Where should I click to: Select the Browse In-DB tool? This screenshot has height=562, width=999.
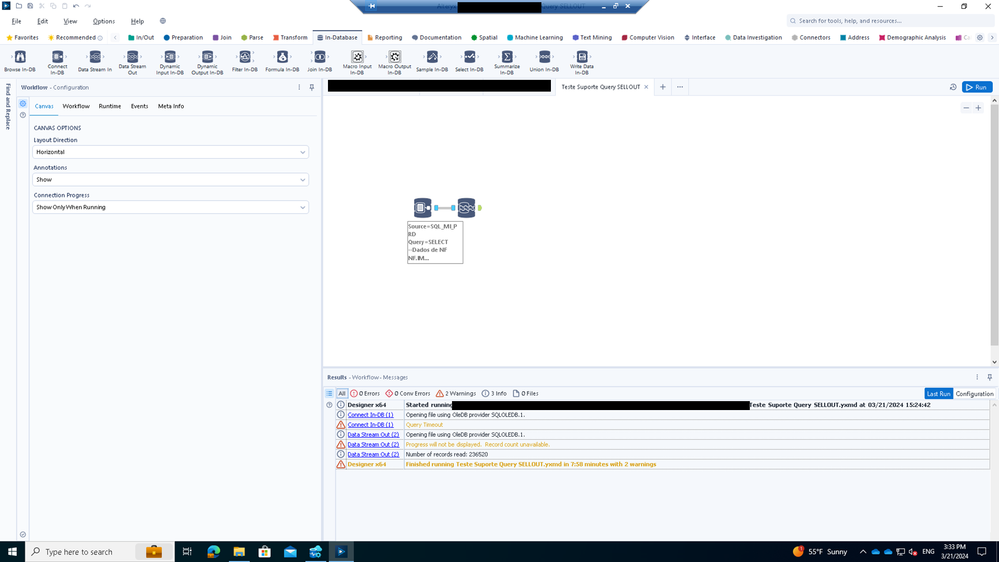(20, 62)
